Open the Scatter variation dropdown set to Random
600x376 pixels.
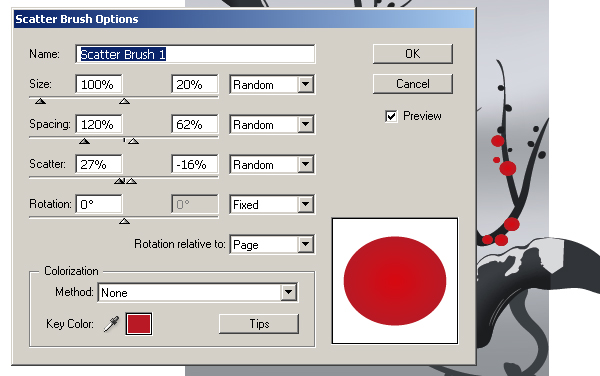click(x=272, y=164)
